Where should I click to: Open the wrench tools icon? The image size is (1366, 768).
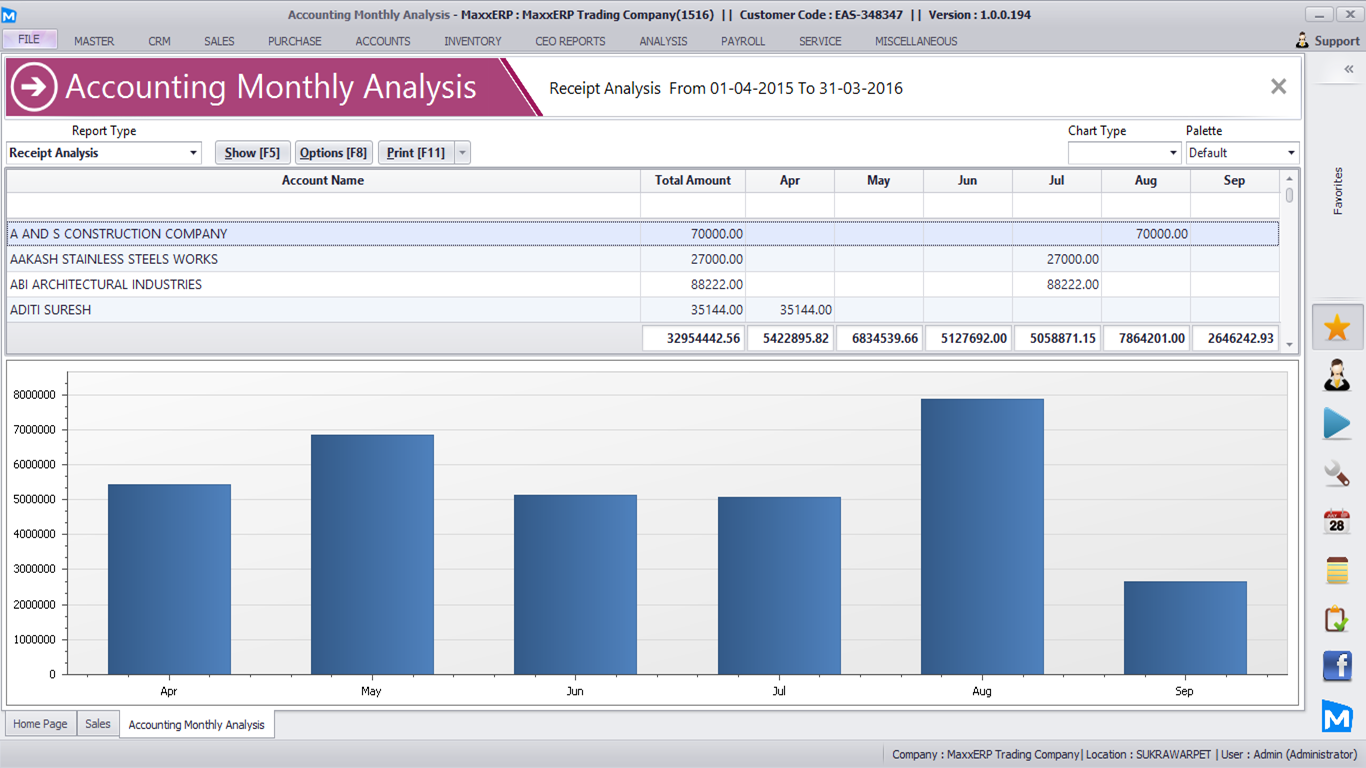1337,473
